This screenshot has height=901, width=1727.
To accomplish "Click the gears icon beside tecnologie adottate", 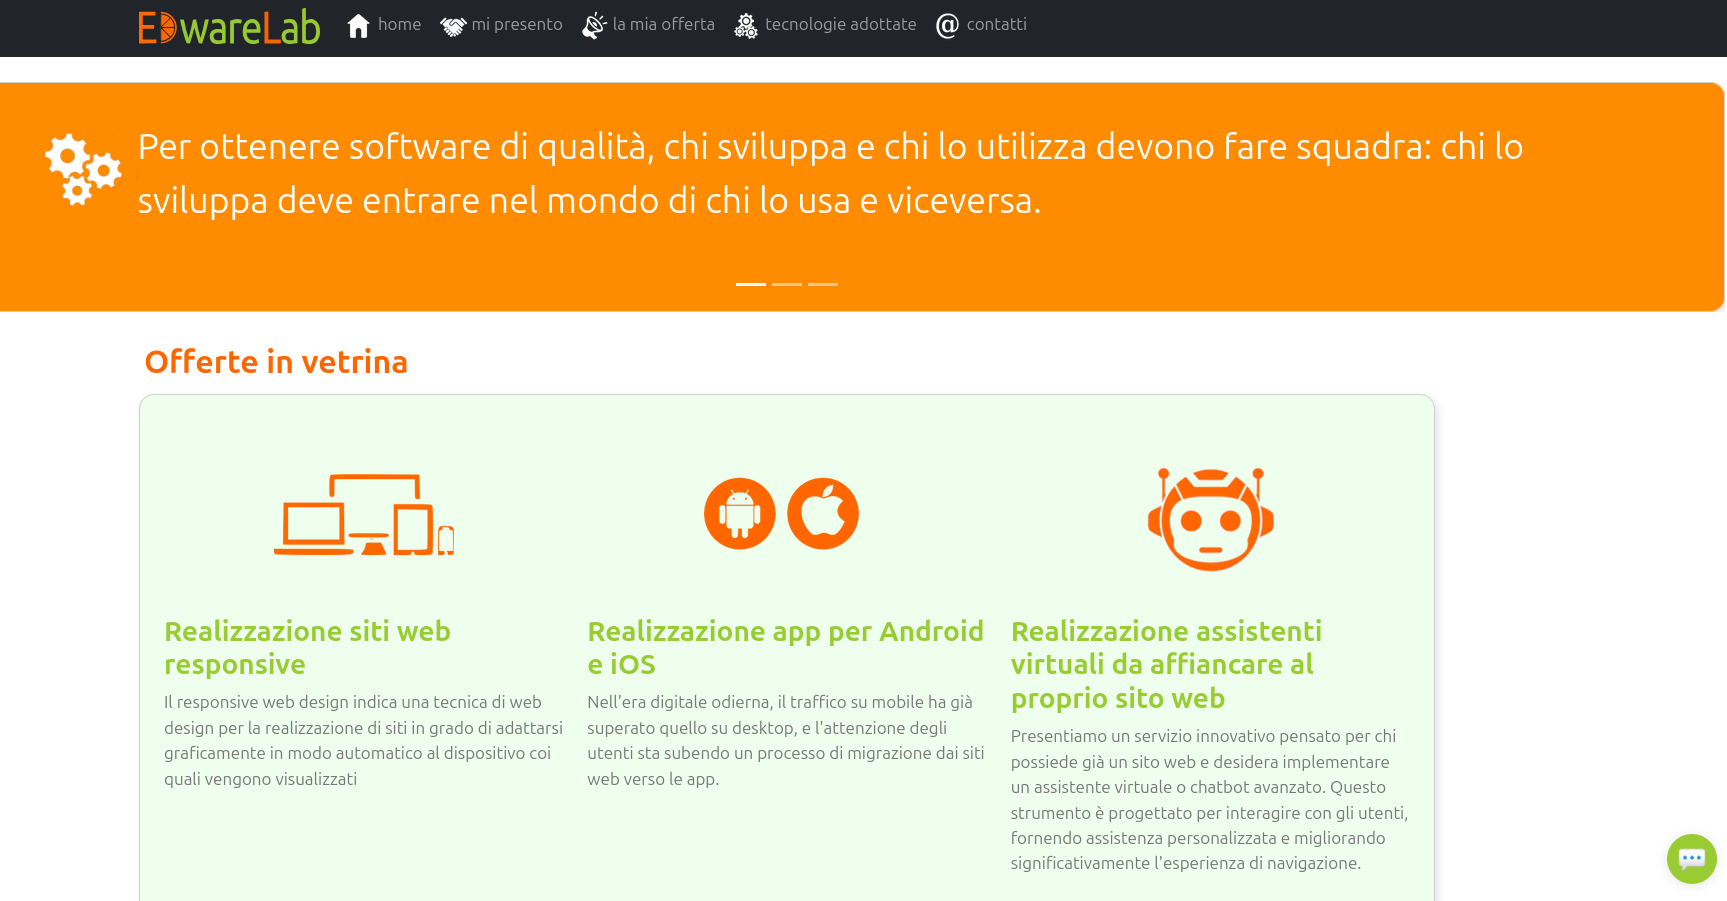I will coord(746,27).
